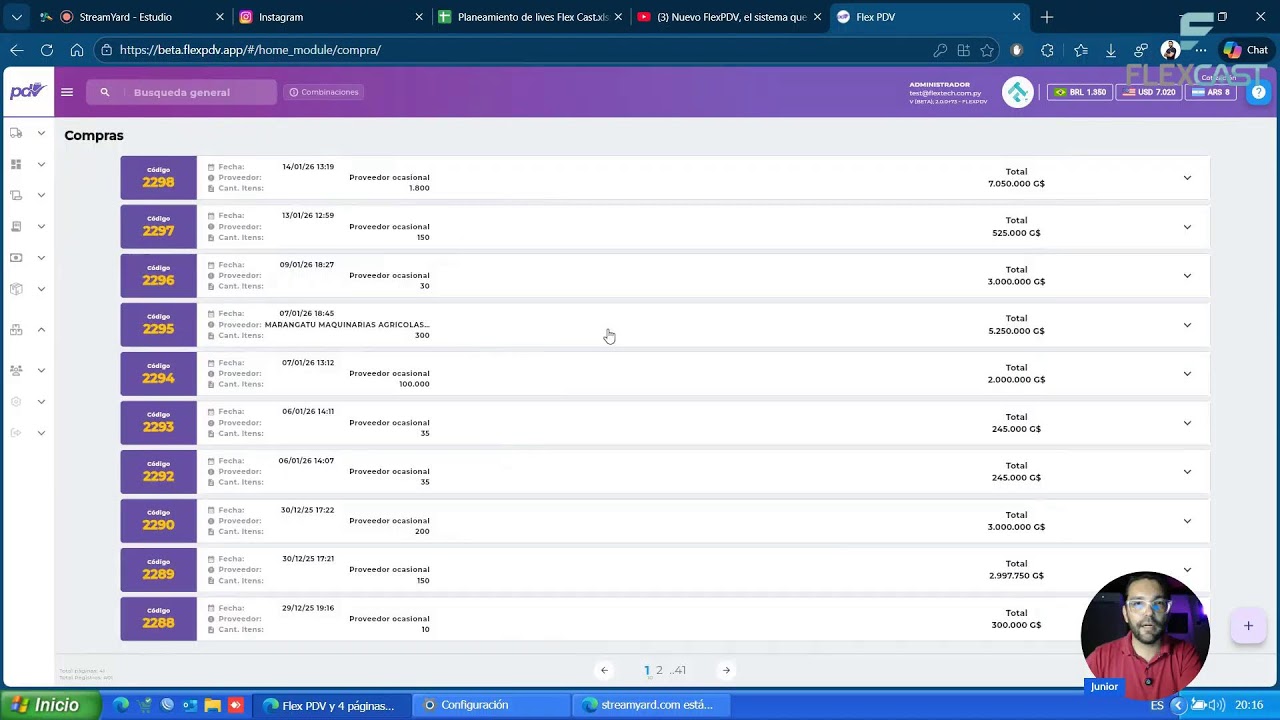Go to page 41 of purchases
The width and height of the screenshot is (1280, 720).
click(680, 670)
